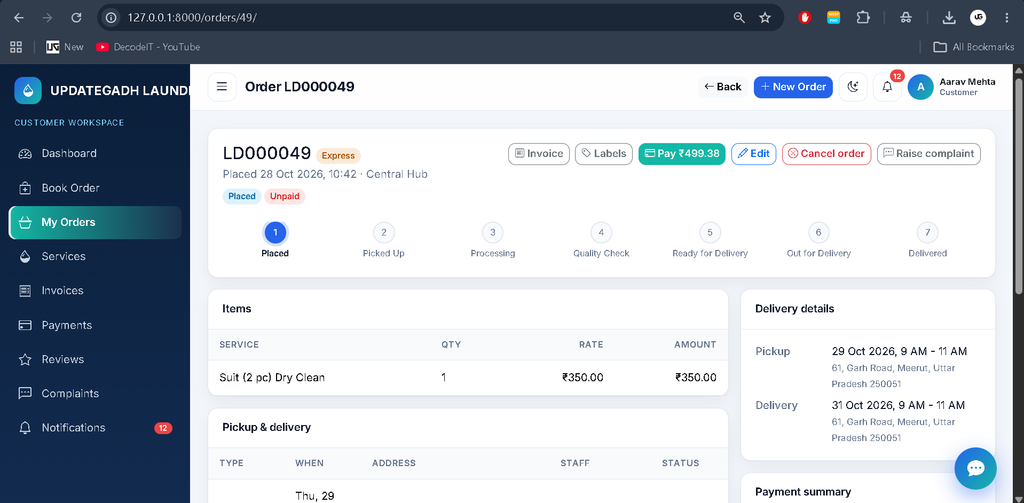1024x503 pixels.
Task: Select step 2 Picked Up
Action: [384, 233]
